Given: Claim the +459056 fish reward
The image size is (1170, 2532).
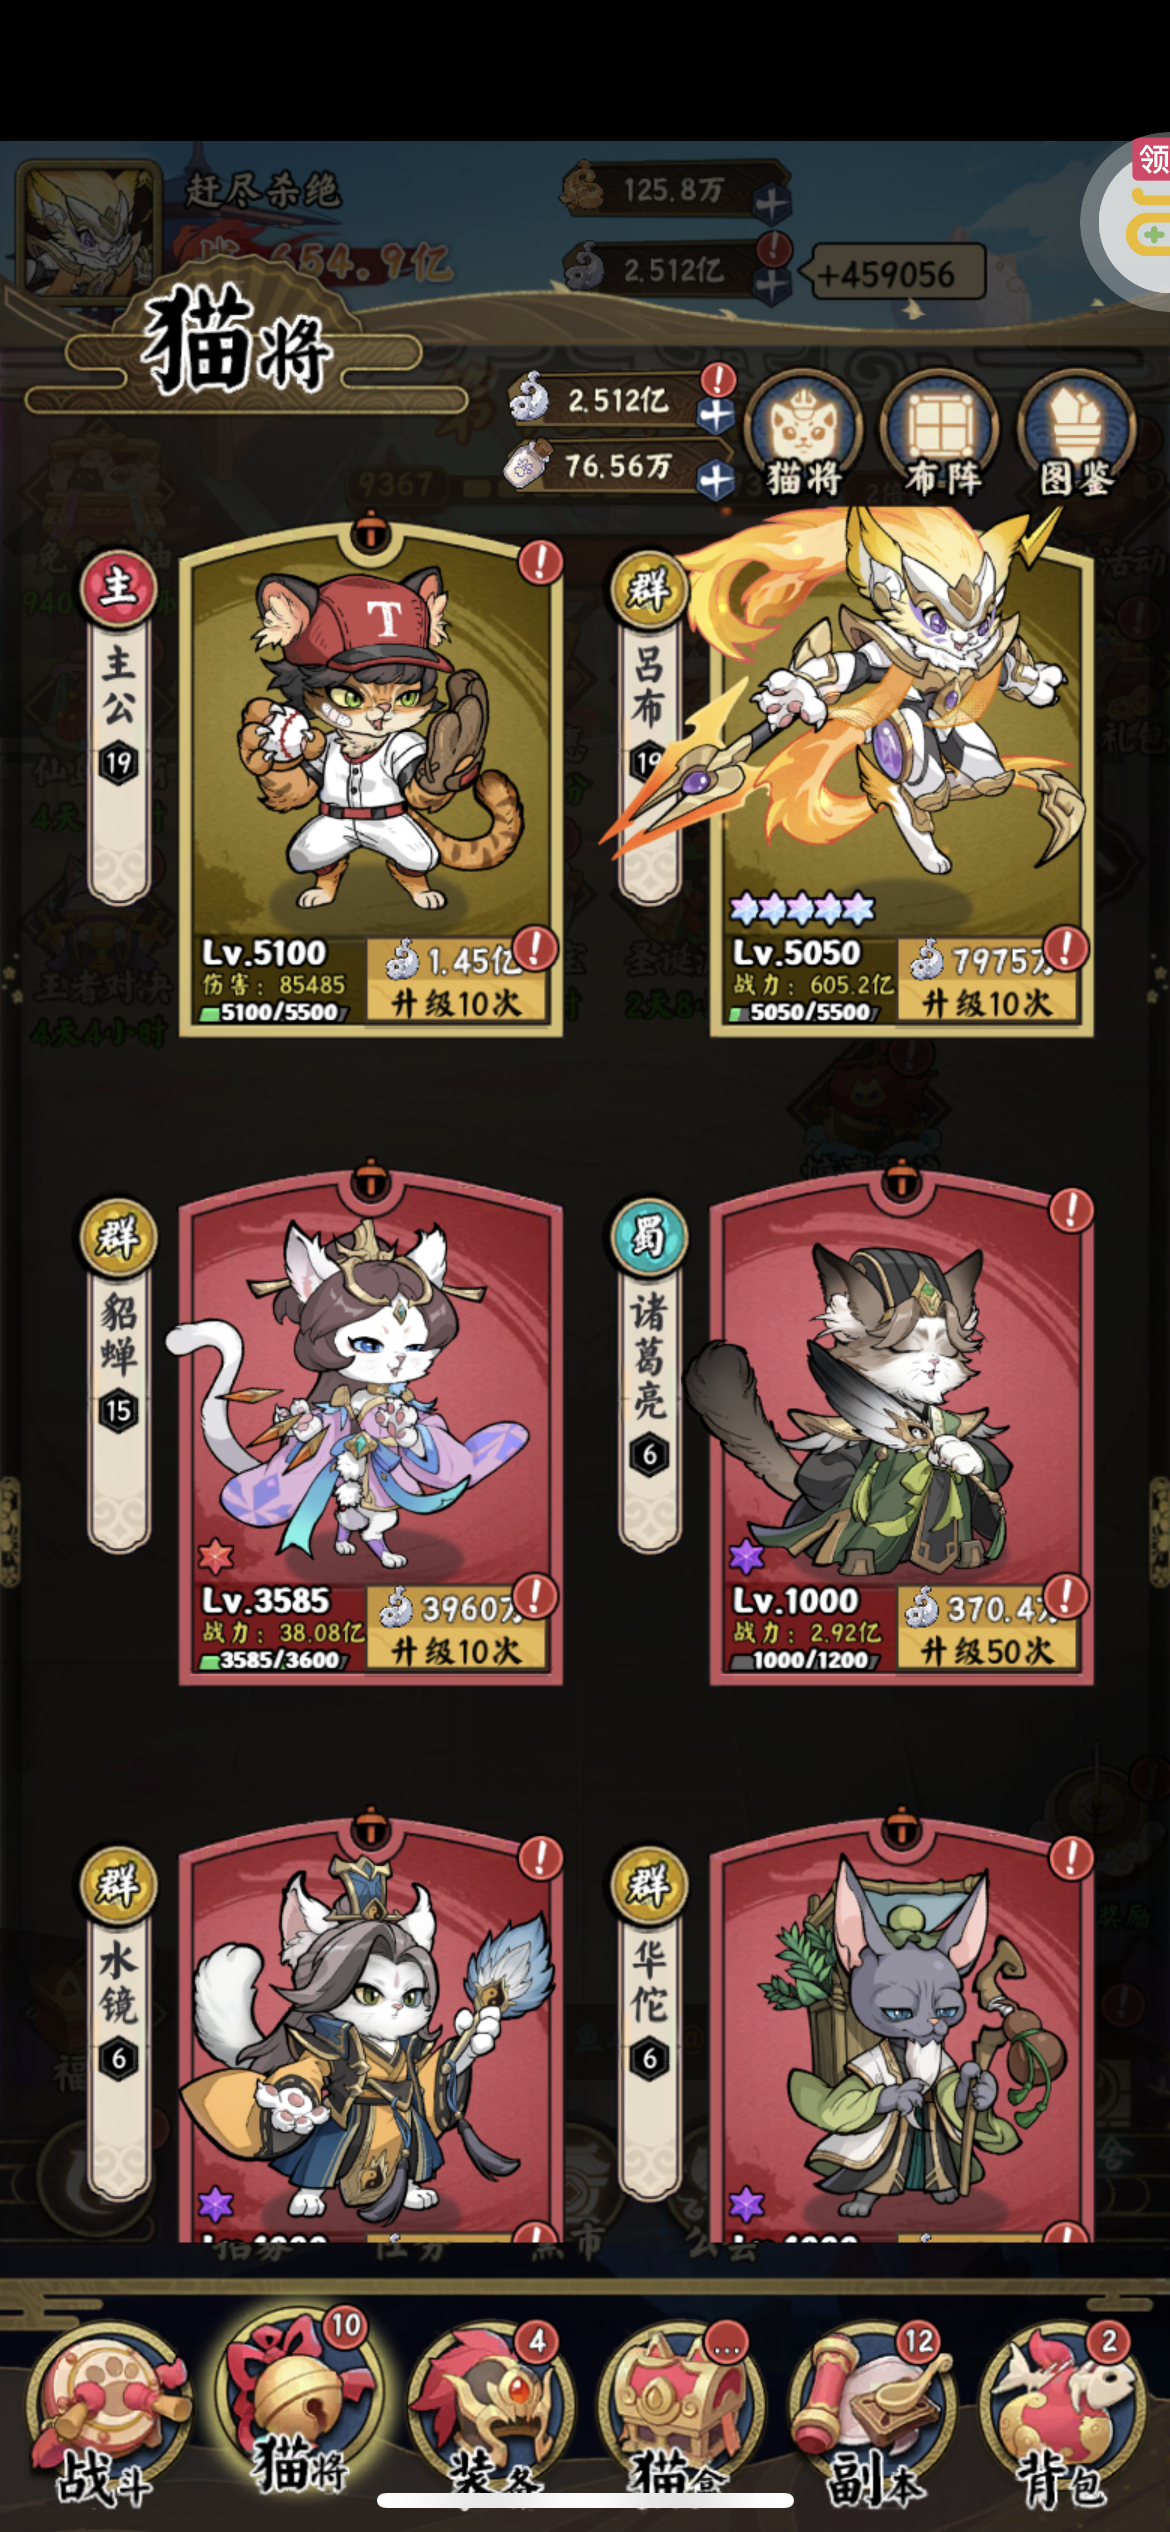Looking at the screenshot, I should 898,273.
